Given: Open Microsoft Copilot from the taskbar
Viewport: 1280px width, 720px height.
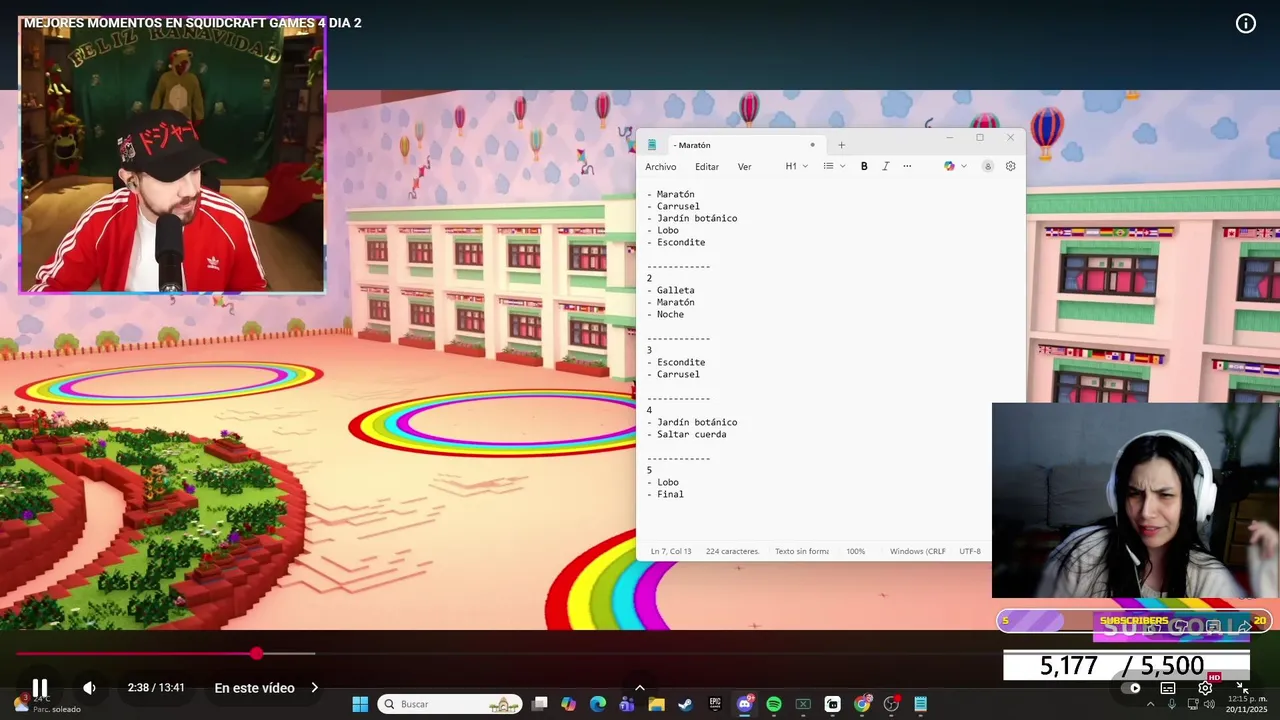Looking at the screenshot, I should (x=569, y=704).
